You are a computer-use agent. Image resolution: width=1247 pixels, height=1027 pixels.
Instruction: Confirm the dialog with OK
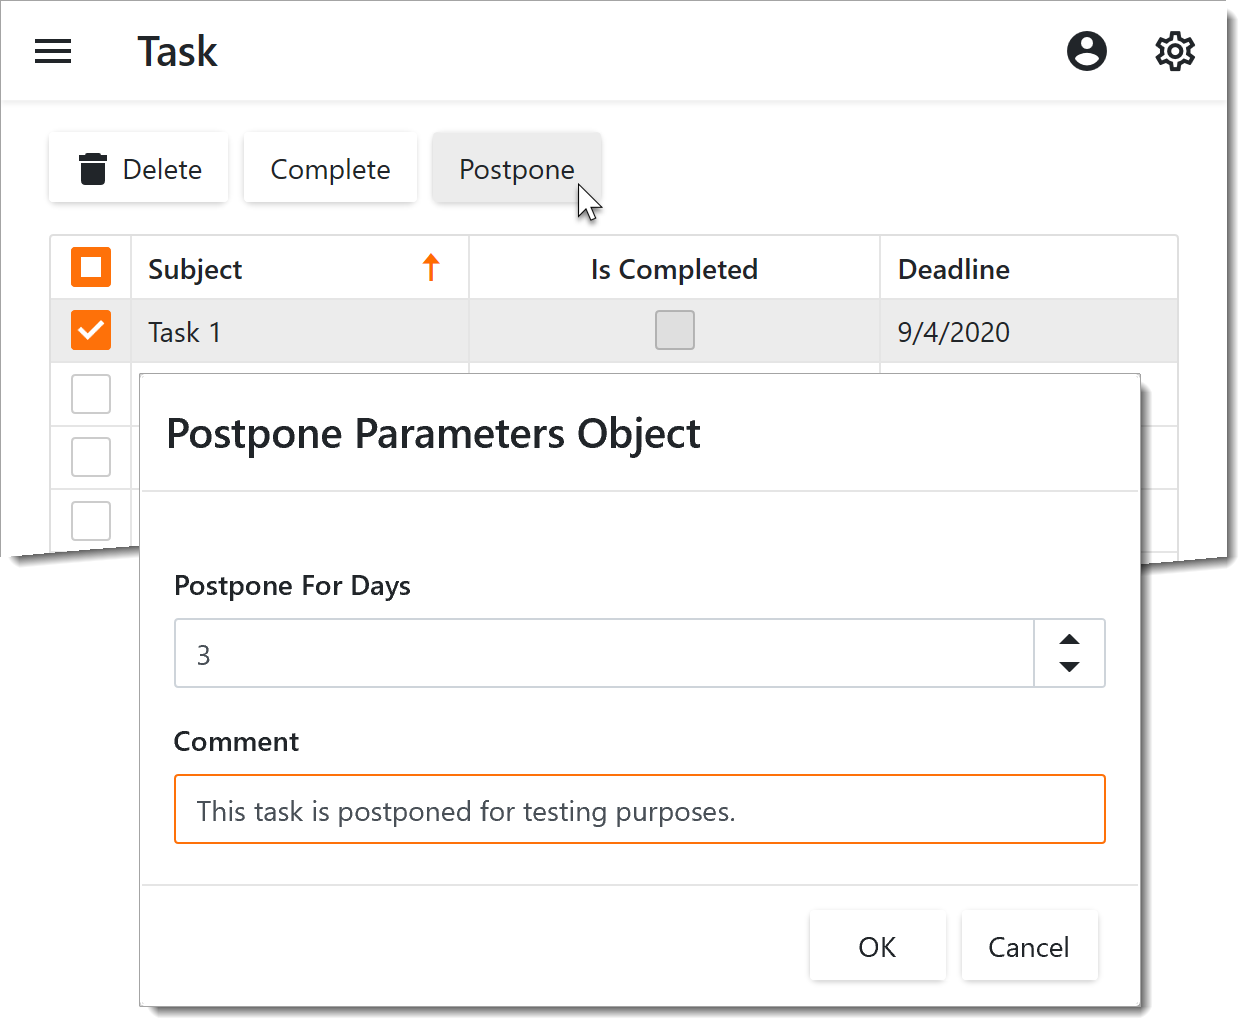(x=877, y=946)
